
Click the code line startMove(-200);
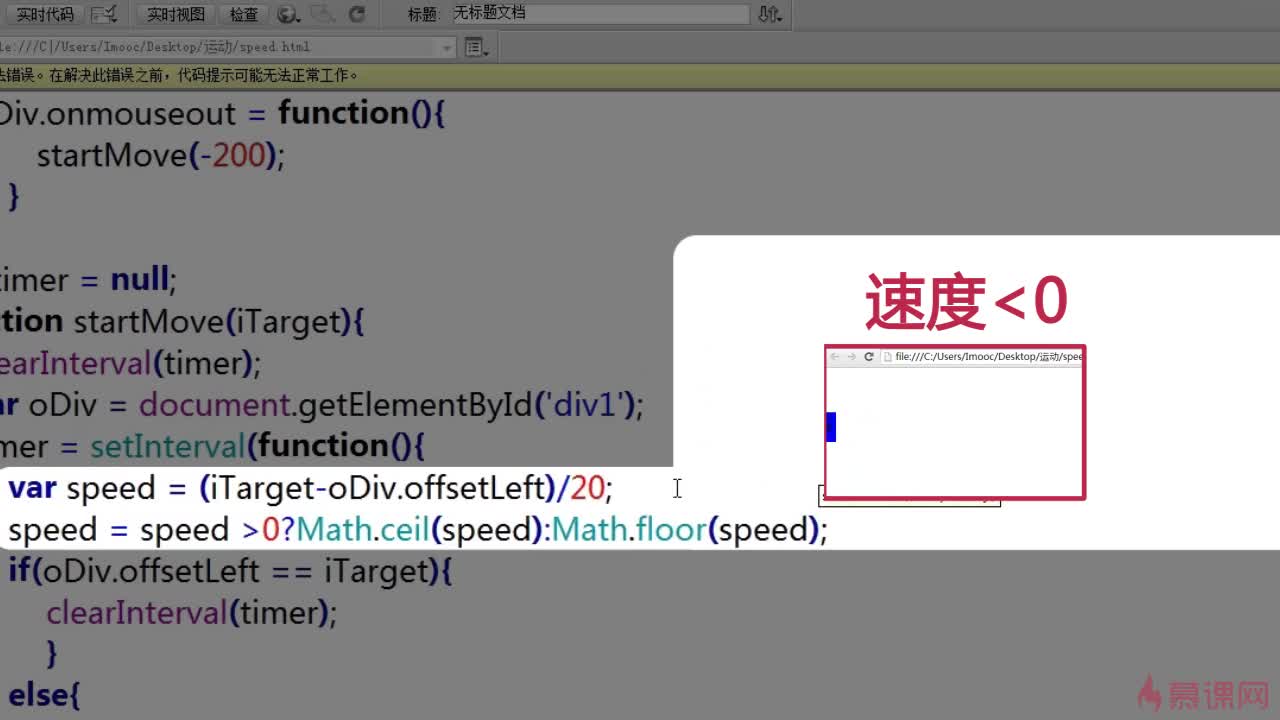tap(161, 155)
